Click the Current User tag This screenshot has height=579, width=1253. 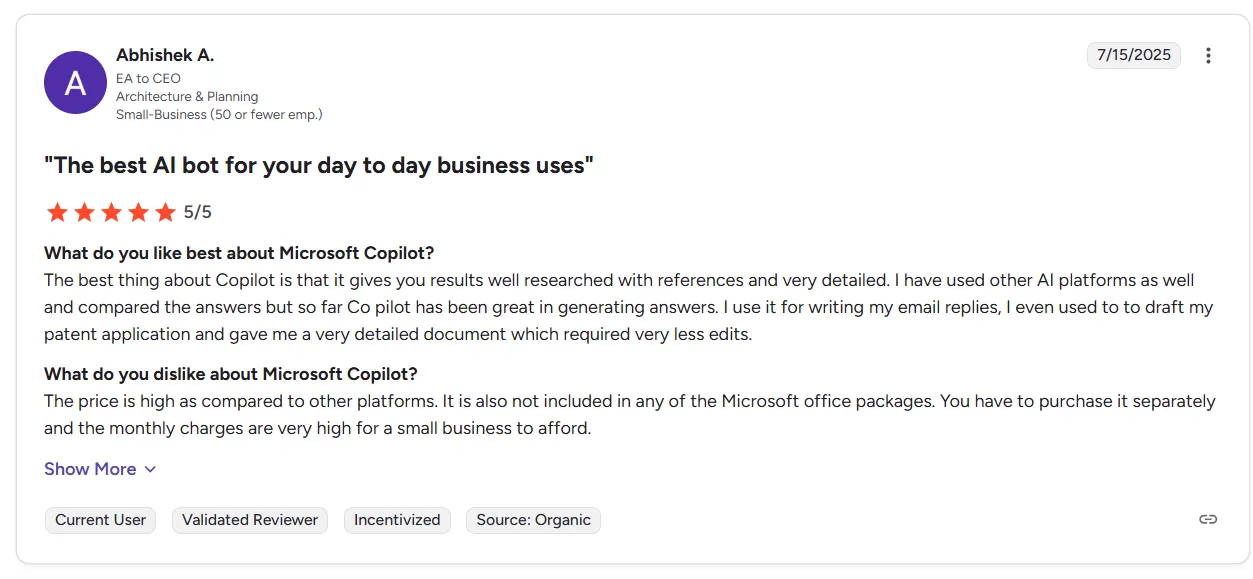(x=100, y=520)
